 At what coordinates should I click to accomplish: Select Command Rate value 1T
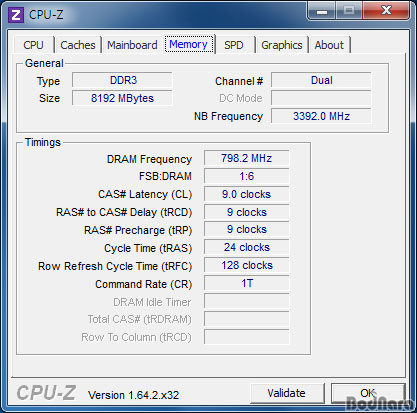click(x=247, y=283)
